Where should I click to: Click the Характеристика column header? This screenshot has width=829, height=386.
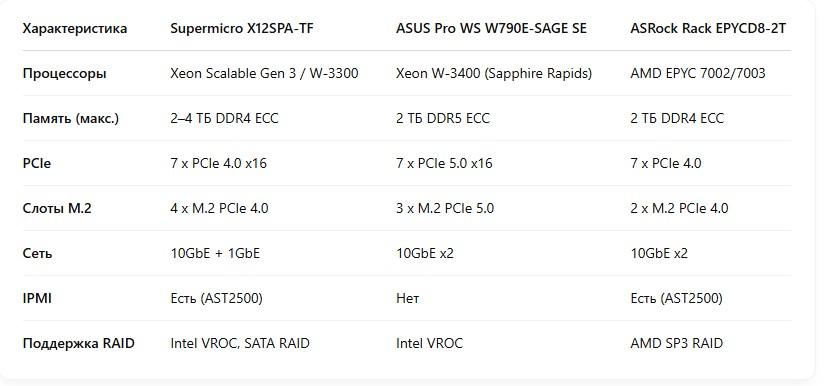75,28
